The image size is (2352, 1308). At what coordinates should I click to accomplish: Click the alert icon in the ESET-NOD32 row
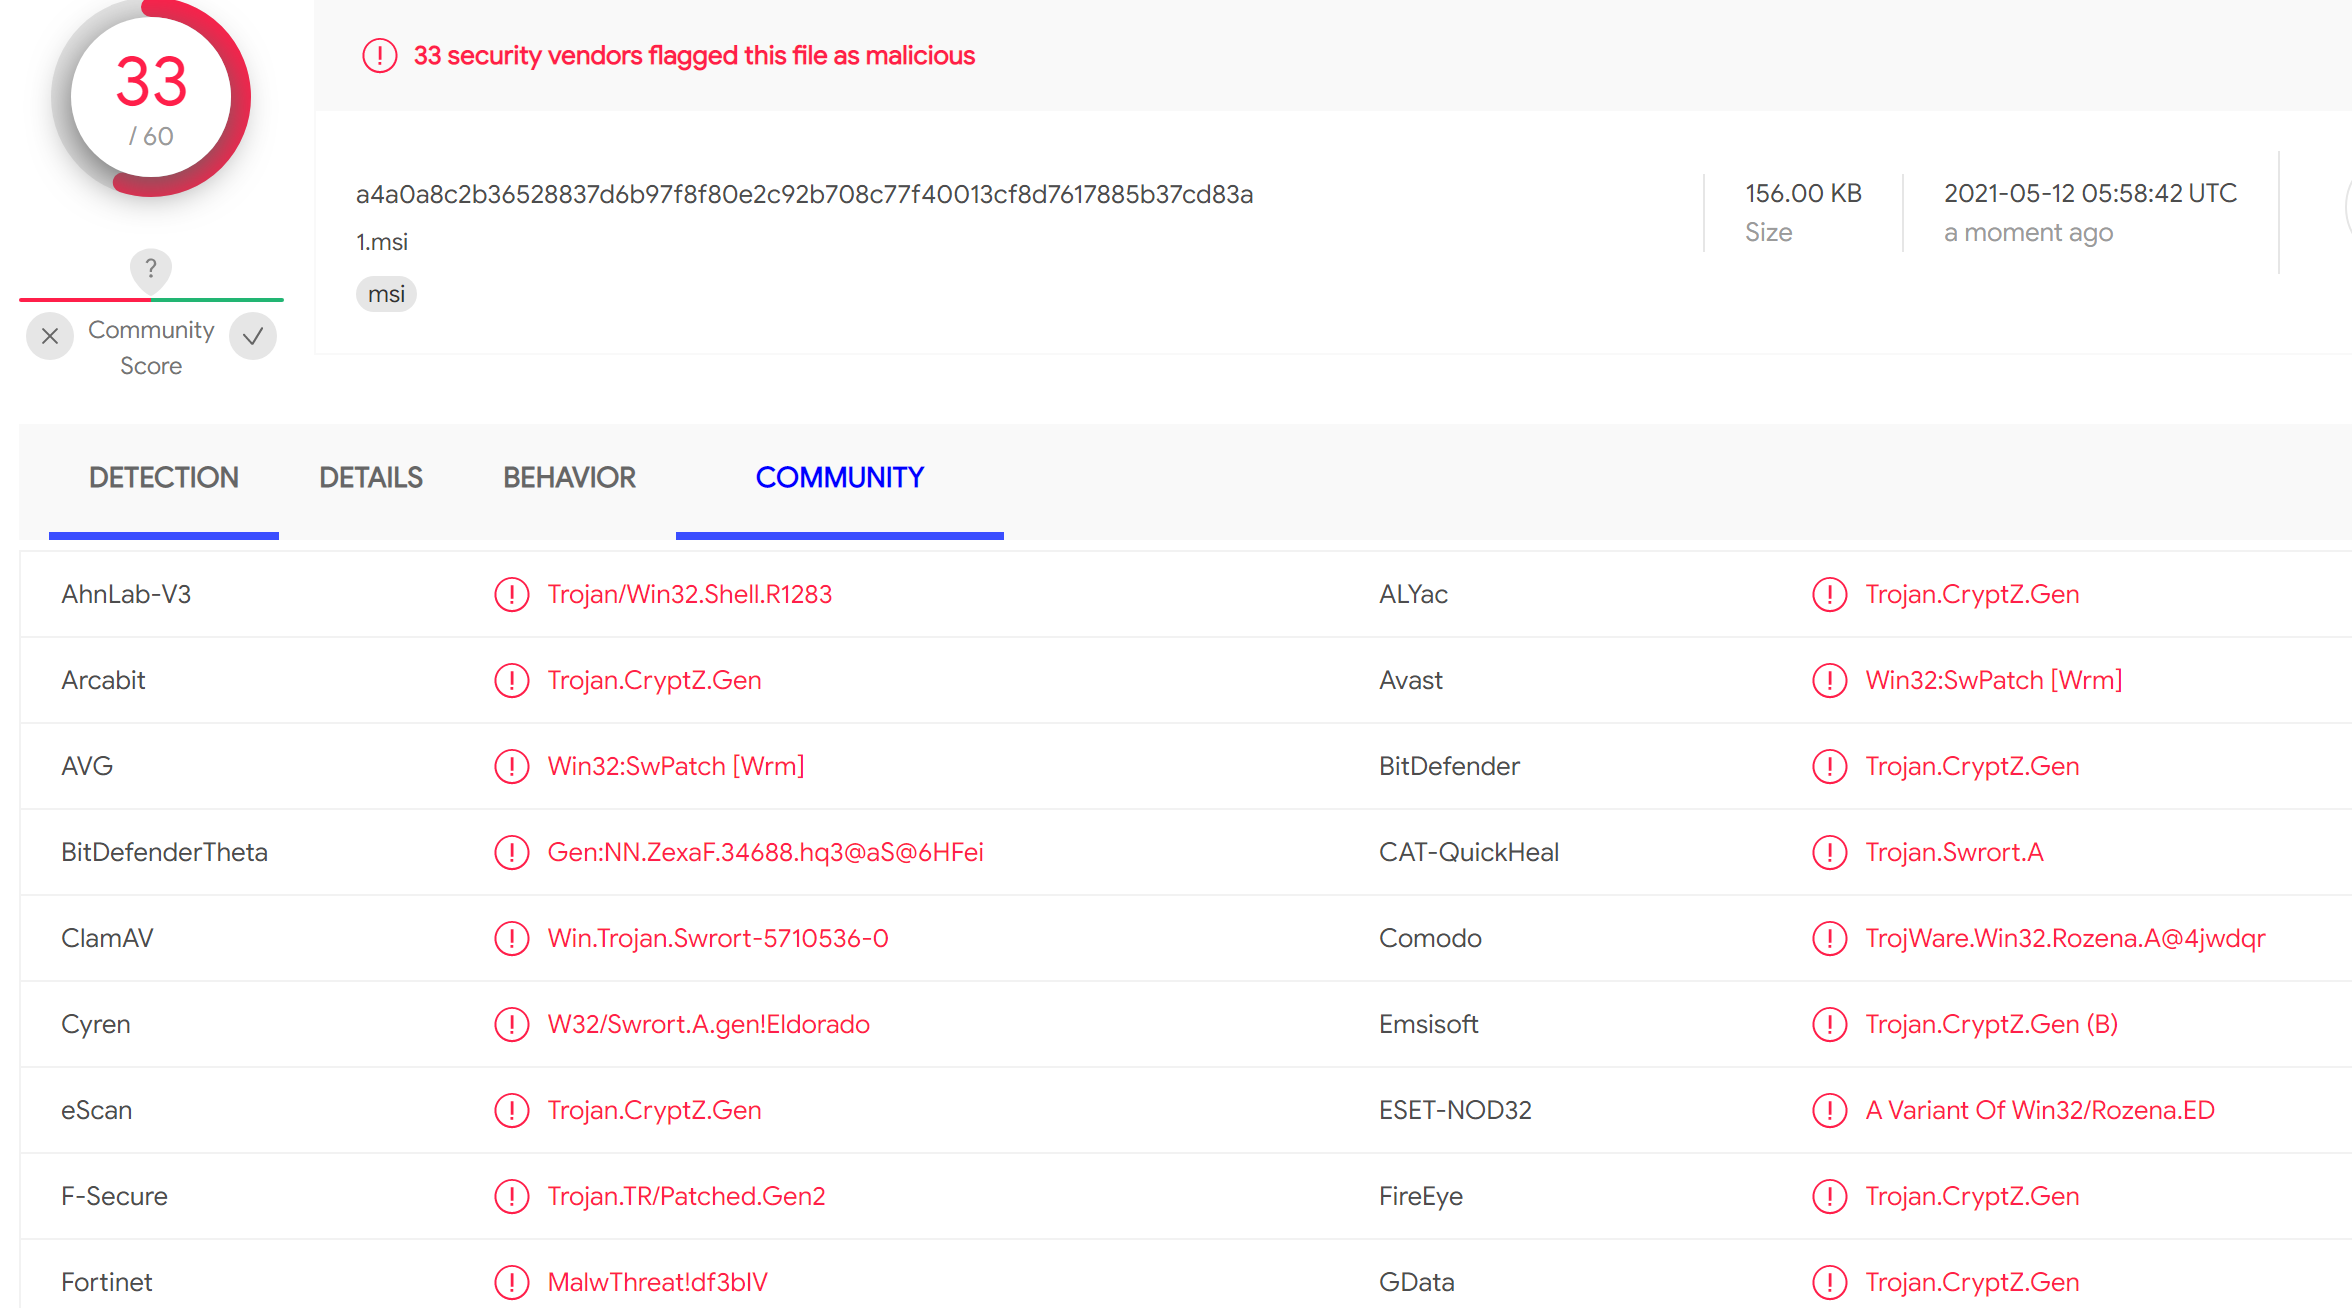coord(1830,1110)
